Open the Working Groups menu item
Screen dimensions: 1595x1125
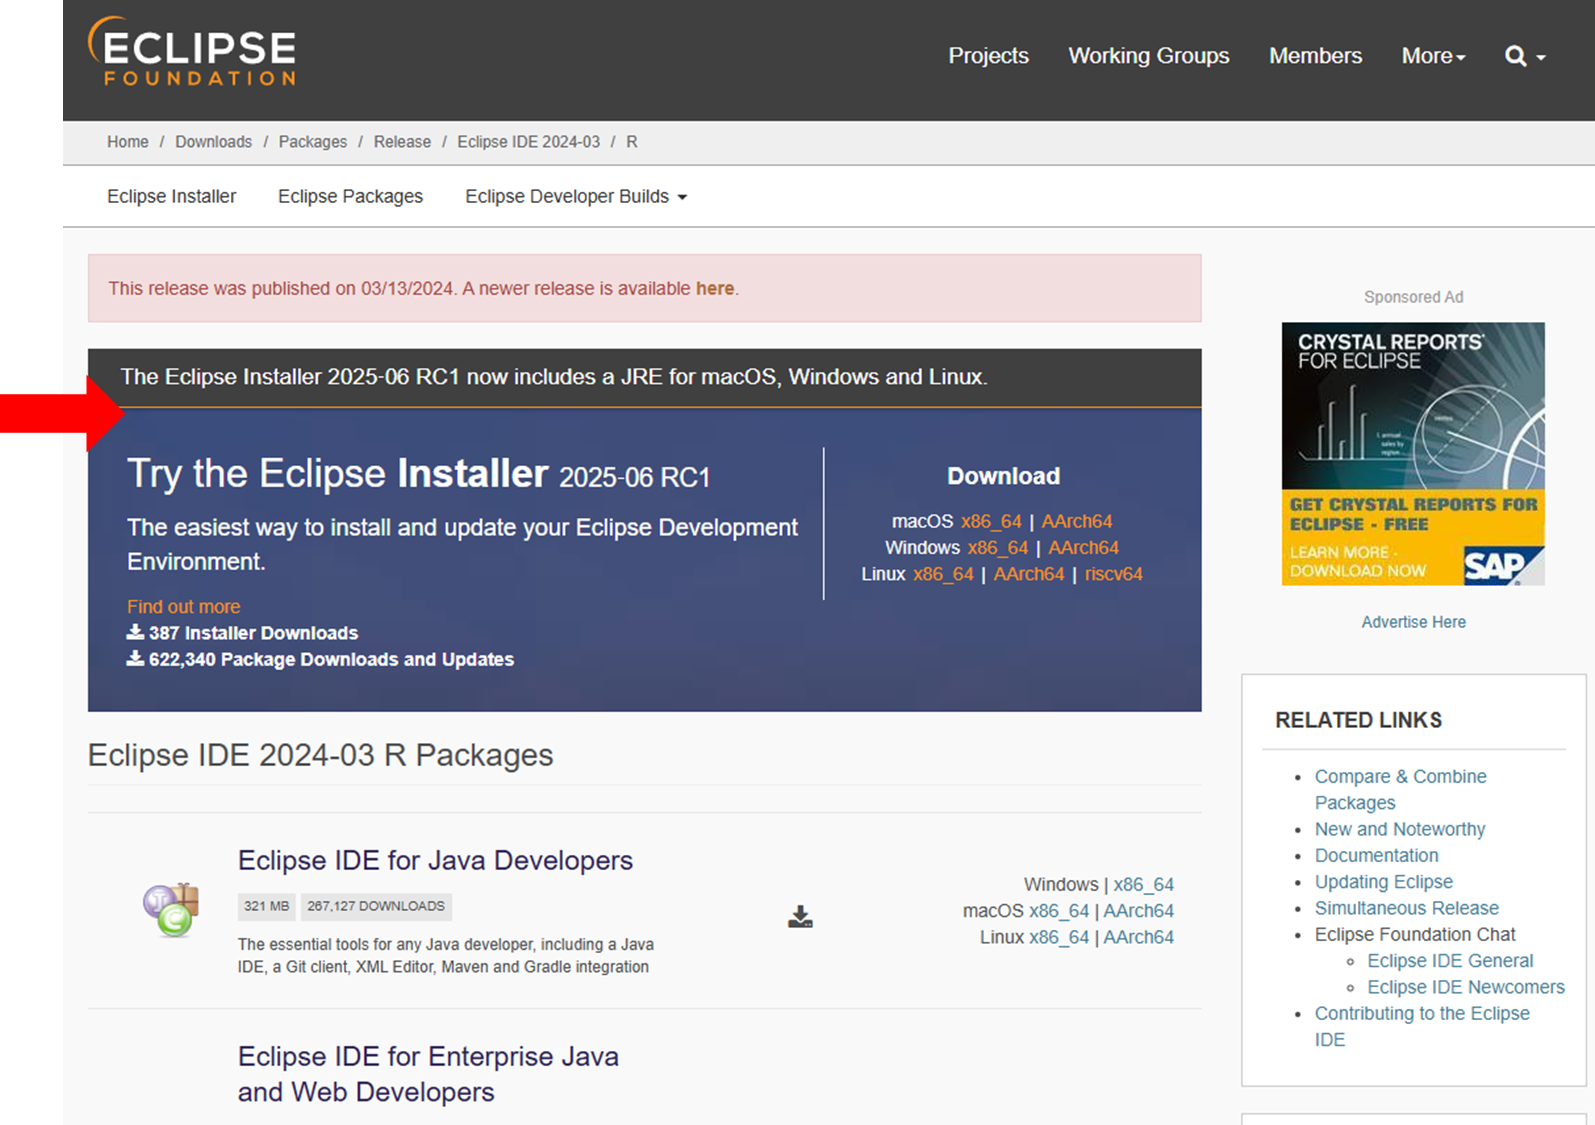click(1149, 56)
